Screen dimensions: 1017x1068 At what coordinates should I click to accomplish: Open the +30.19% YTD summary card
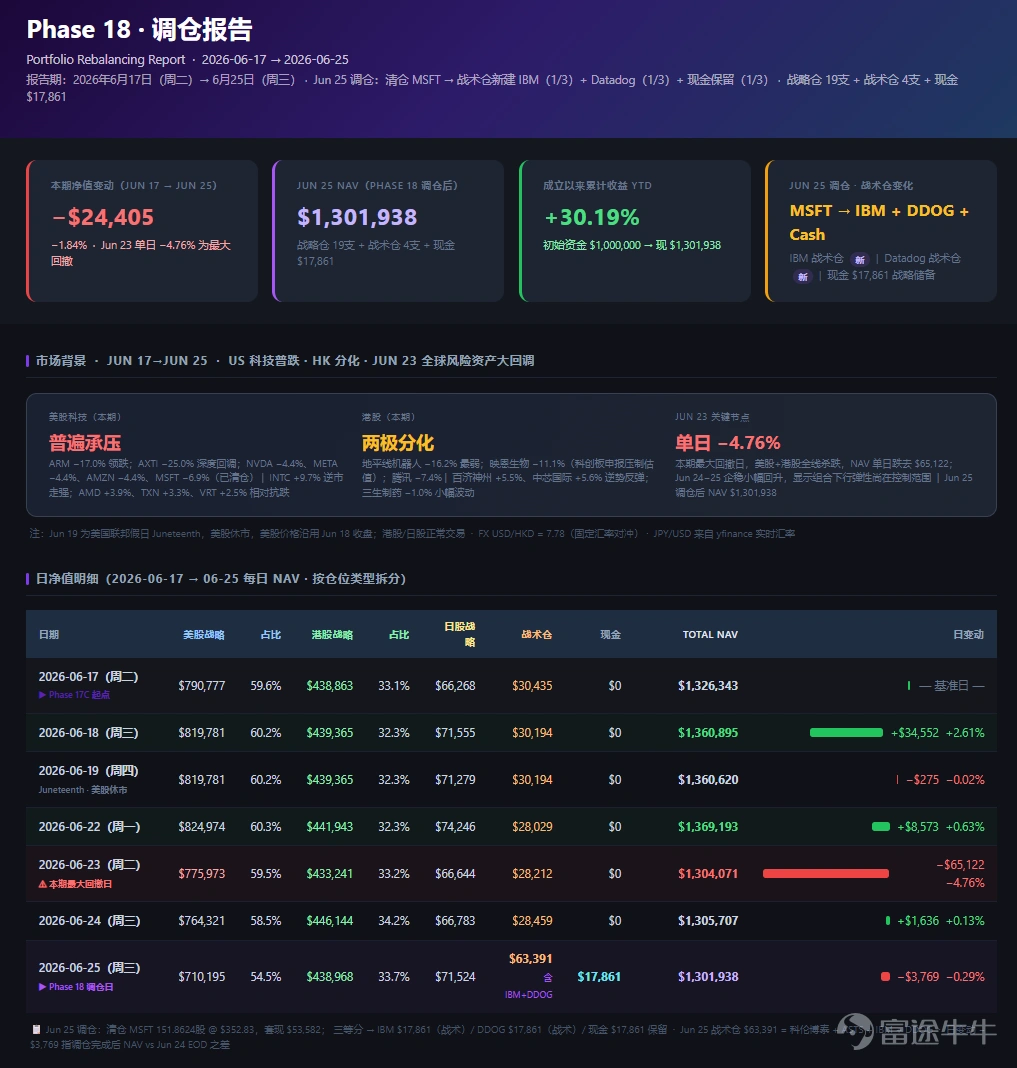pyautogui.click(x=635, y=231)
